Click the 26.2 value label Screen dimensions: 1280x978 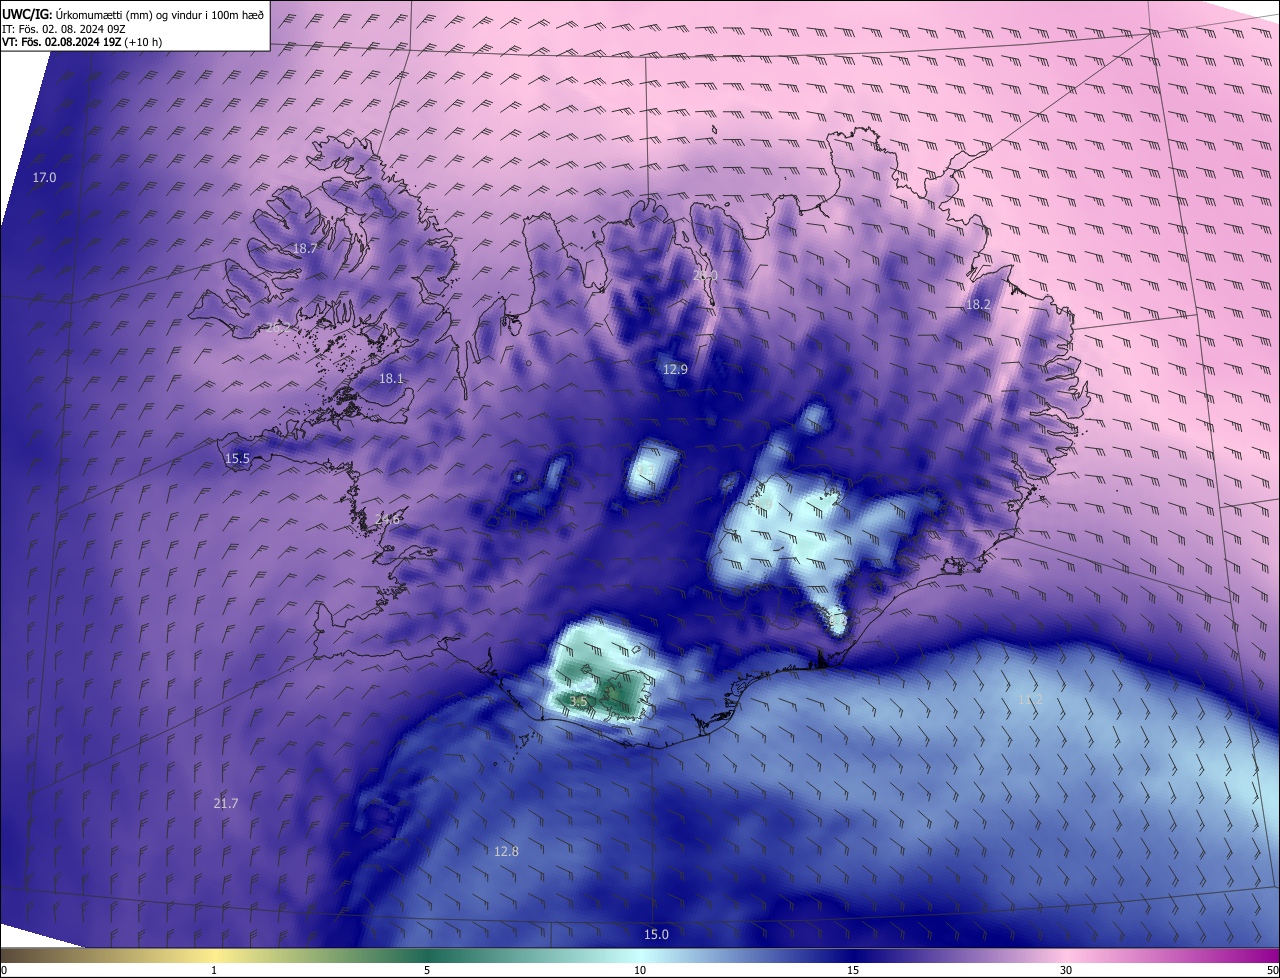tap(279, 327)
